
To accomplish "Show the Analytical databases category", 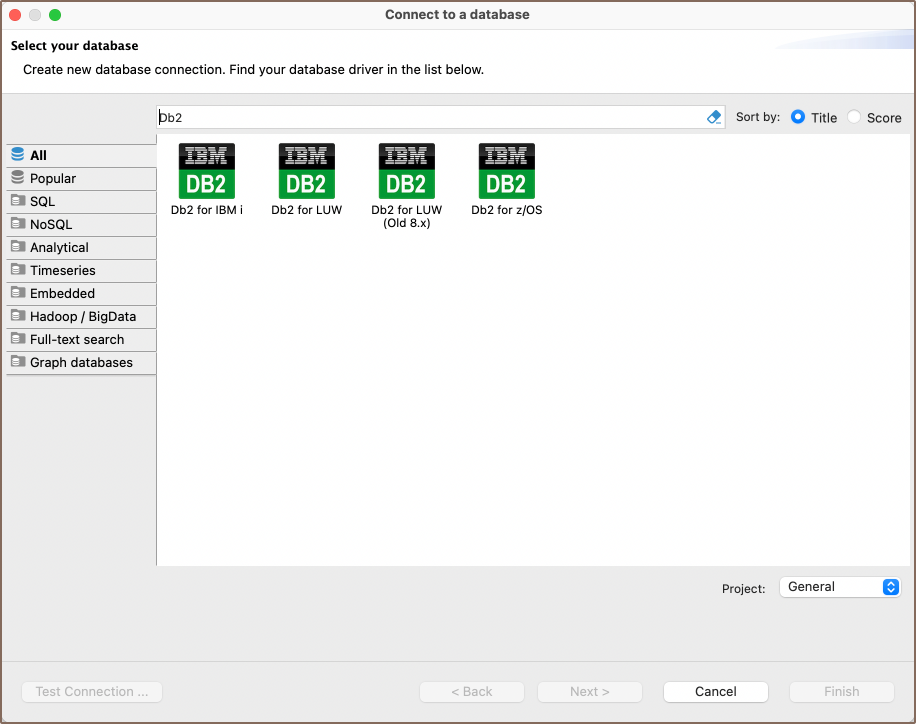I will 59,247.
